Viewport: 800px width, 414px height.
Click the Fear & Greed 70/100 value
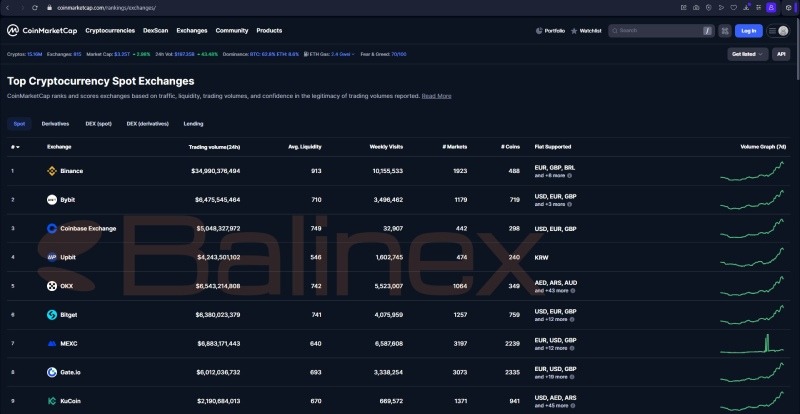398,54
